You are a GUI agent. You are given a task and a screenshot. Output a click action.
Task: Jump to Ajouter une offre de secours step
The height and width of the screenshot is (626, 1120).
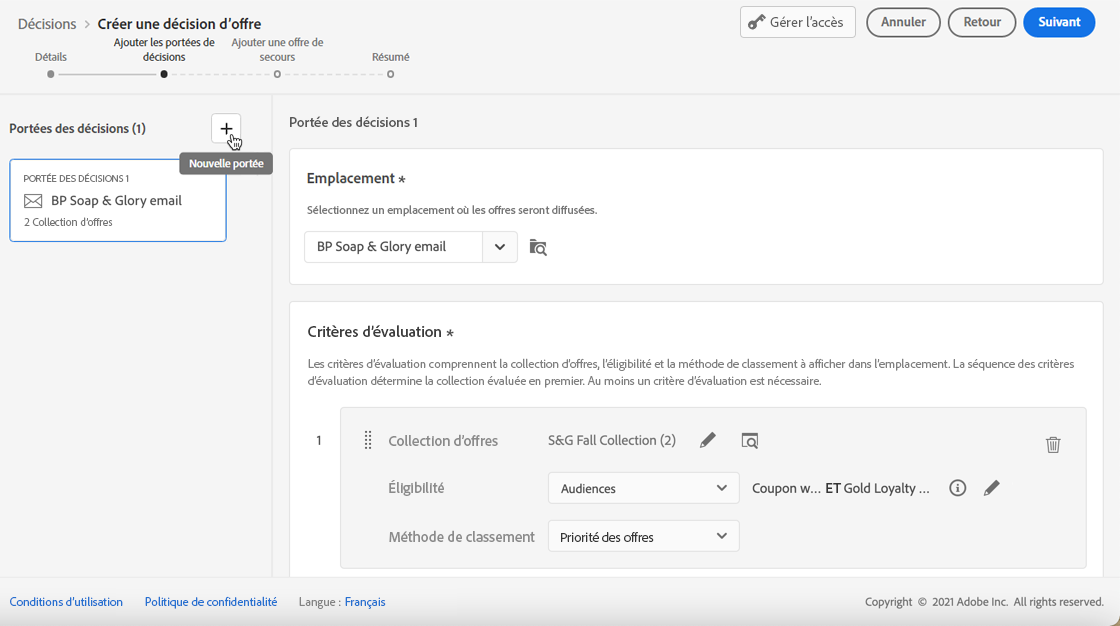click(277, 73)
